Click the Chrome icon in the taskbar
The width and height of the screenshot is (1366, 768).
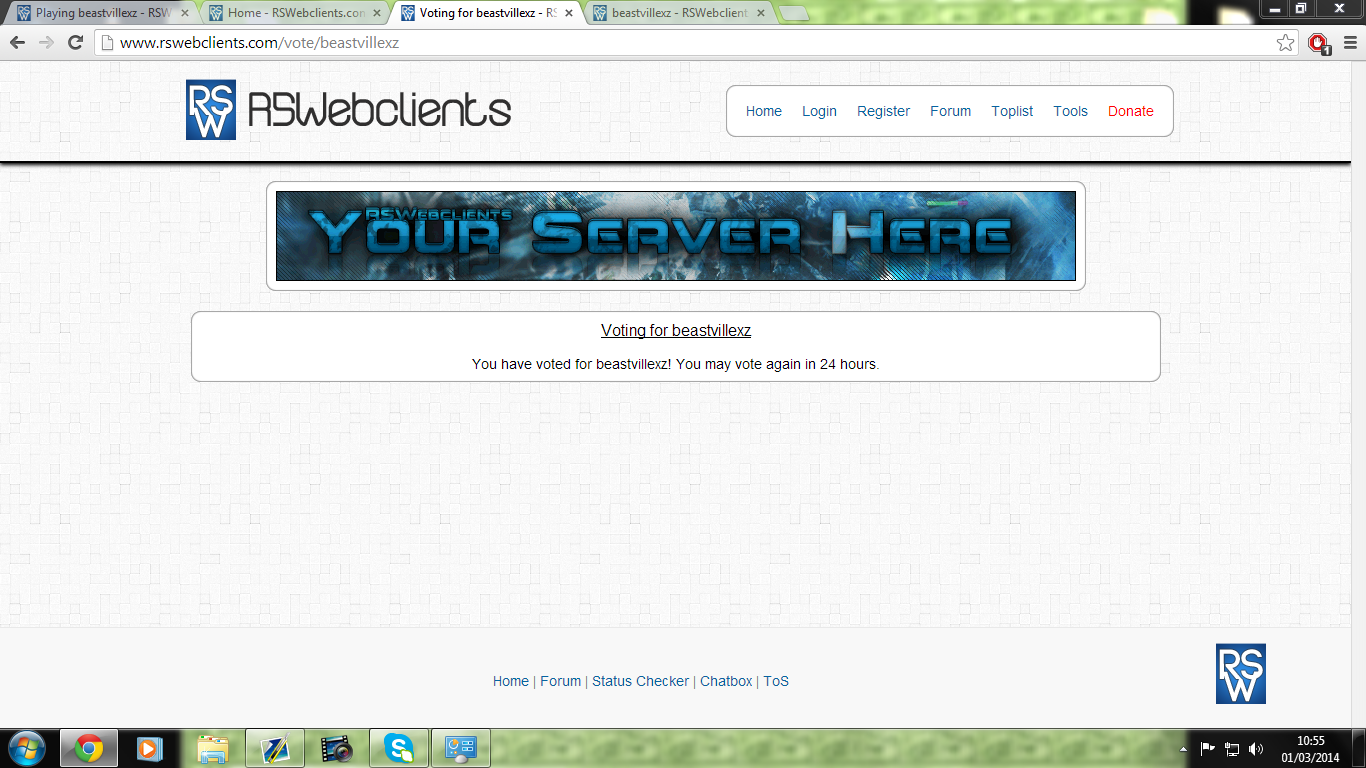(x=89, y=748)
